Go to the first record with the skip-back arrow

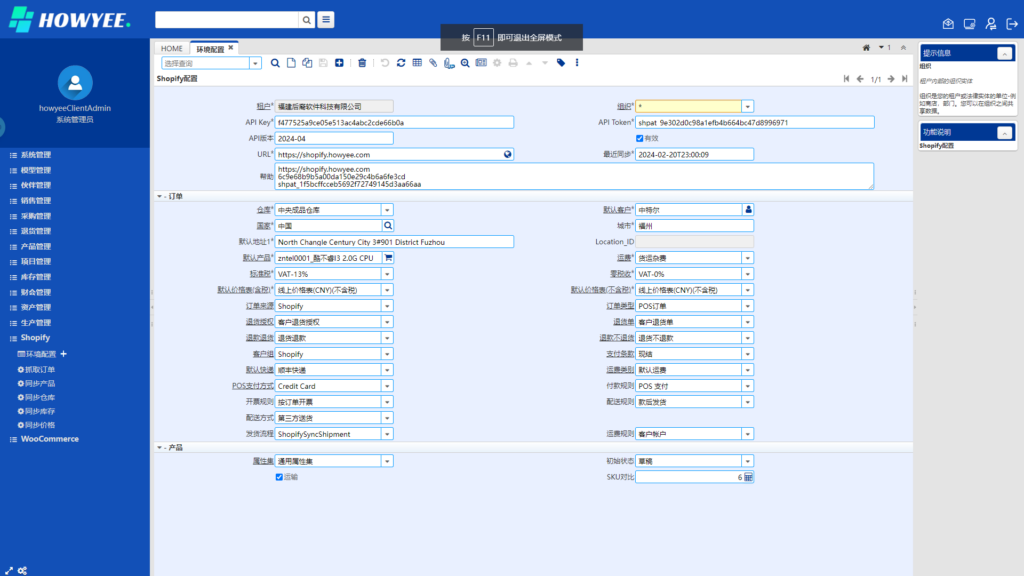846,79
